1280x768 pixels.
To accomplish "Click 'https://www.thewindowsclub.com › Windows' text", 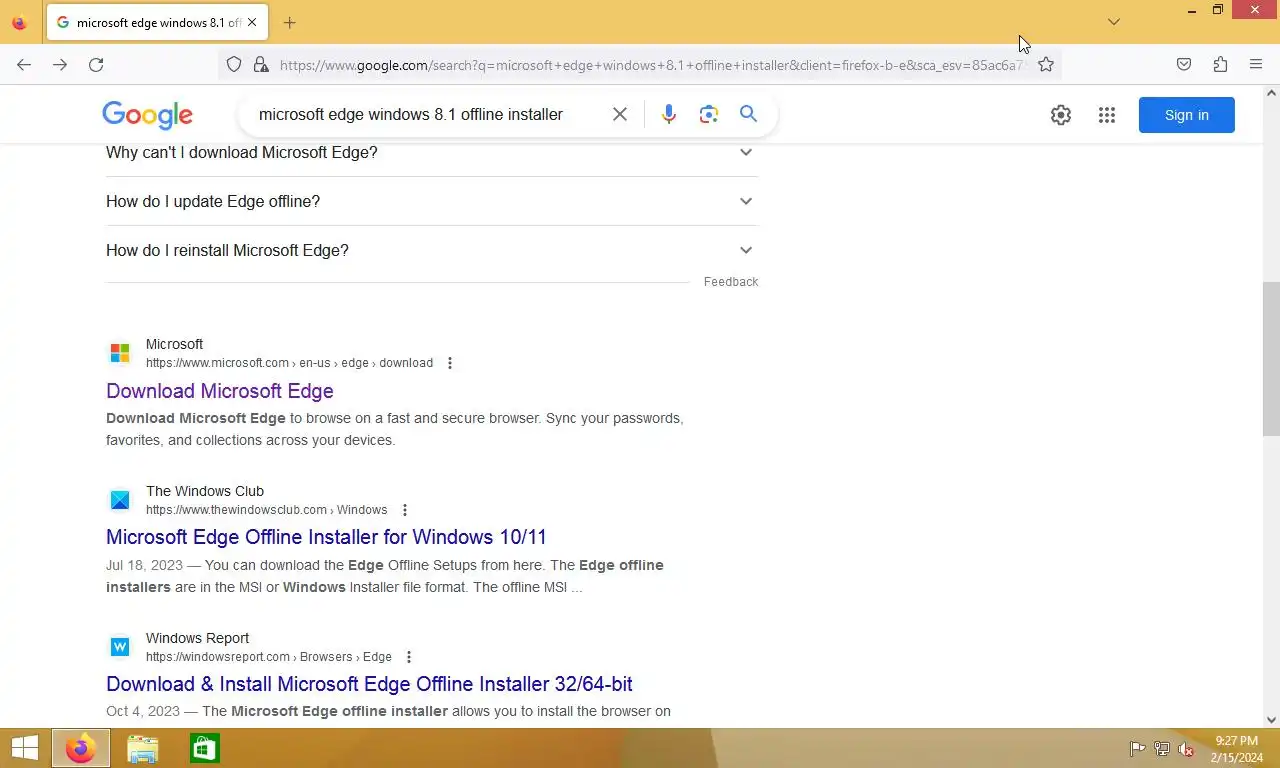I will pos(266,510).
